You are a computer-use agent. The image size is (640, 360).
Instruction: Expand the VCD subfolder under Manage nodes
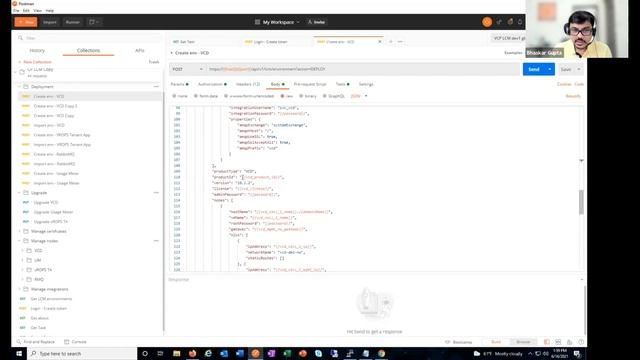[x=22, y=251]
